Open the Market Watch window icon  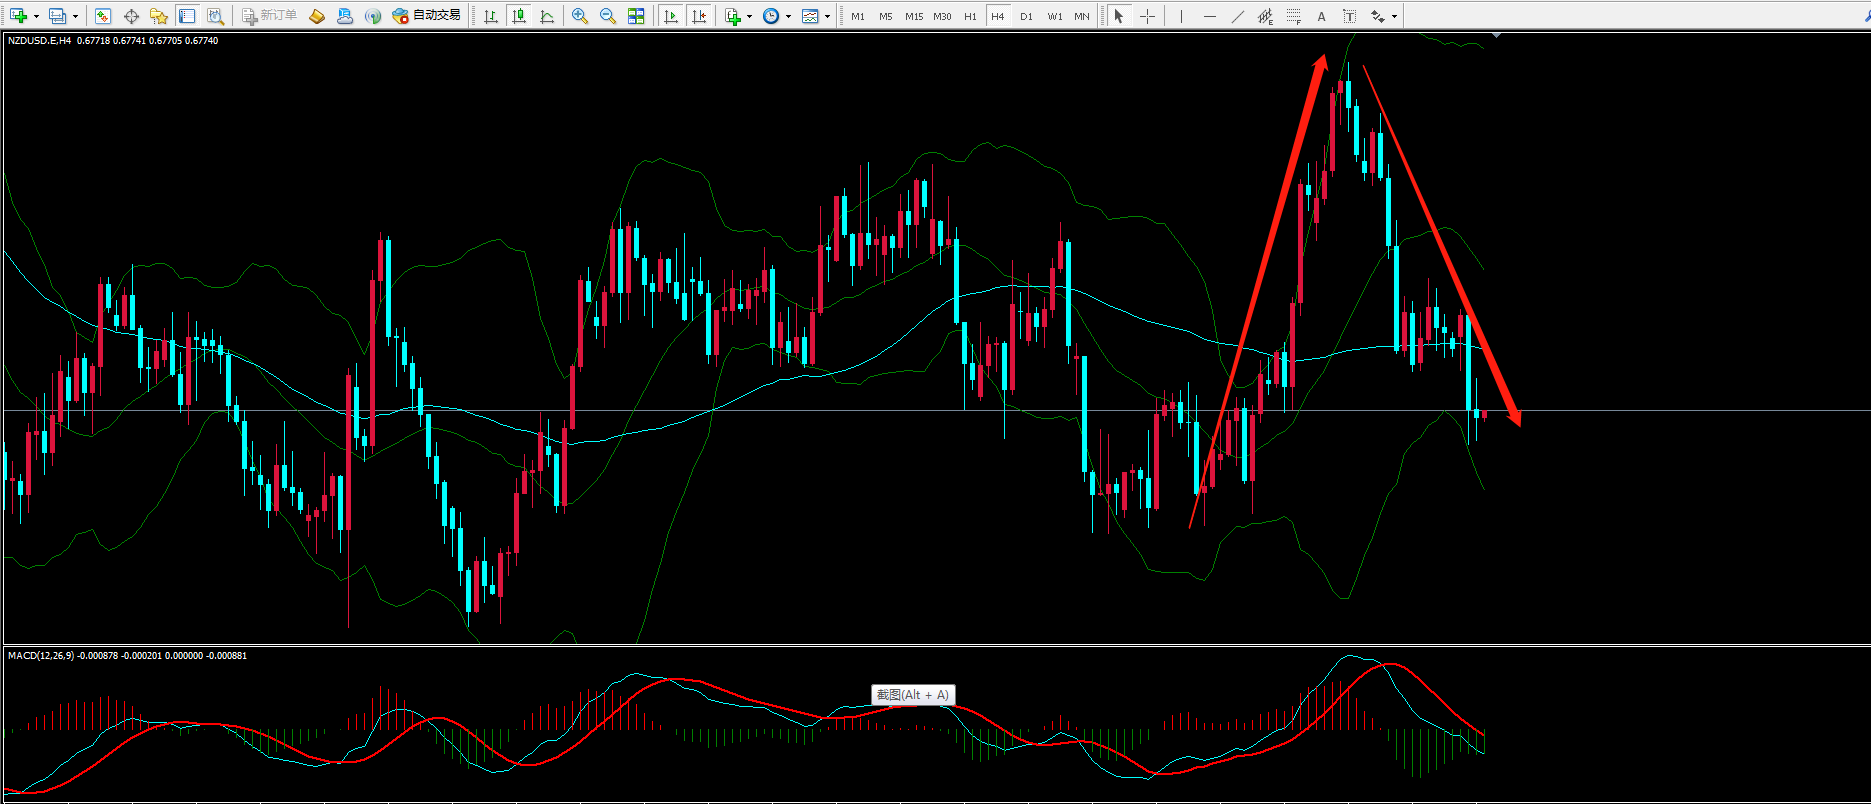102,16
